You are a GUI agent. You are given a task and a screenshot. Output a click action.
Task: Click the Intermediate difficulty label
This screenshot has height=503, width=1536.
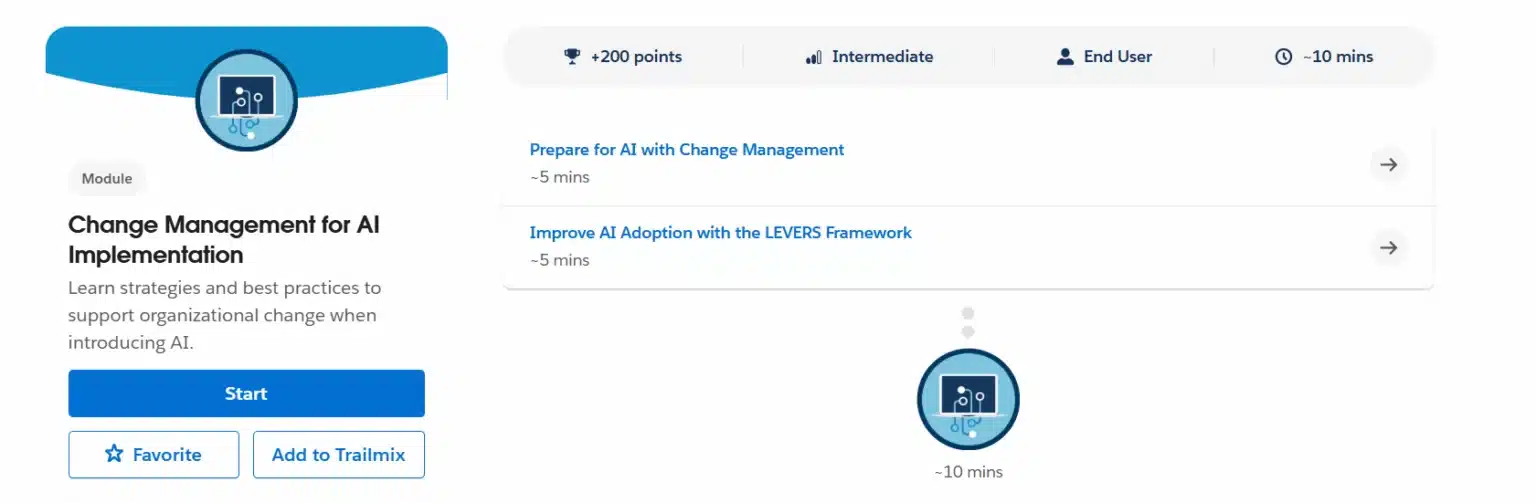click(883, 57)
